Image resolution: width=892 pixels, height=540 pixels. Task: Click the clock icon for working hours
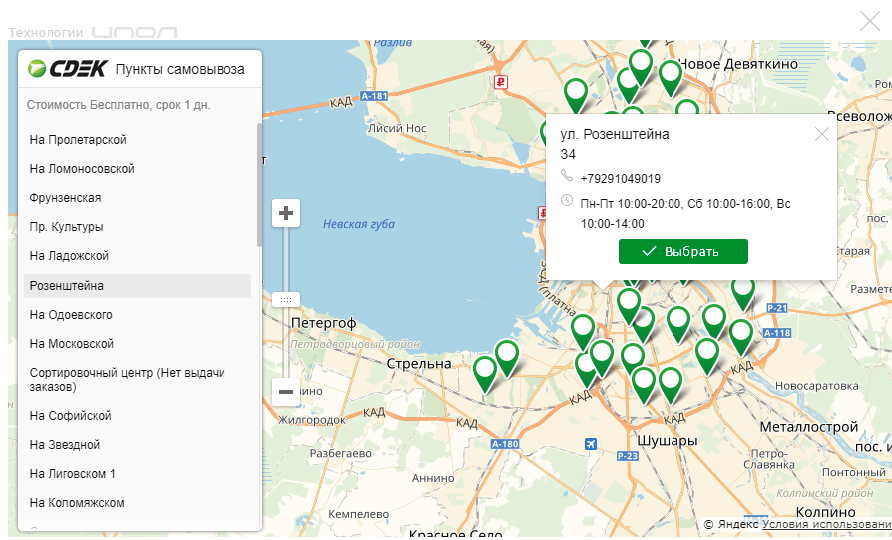(567, 200)
